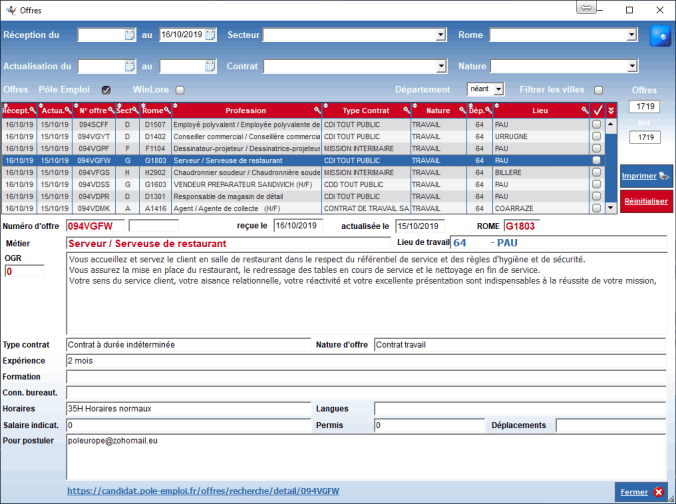Viewport: 676px width, 504px height.
Task: Click magnifier icon in Profession column header
Action: click(317, 110)
